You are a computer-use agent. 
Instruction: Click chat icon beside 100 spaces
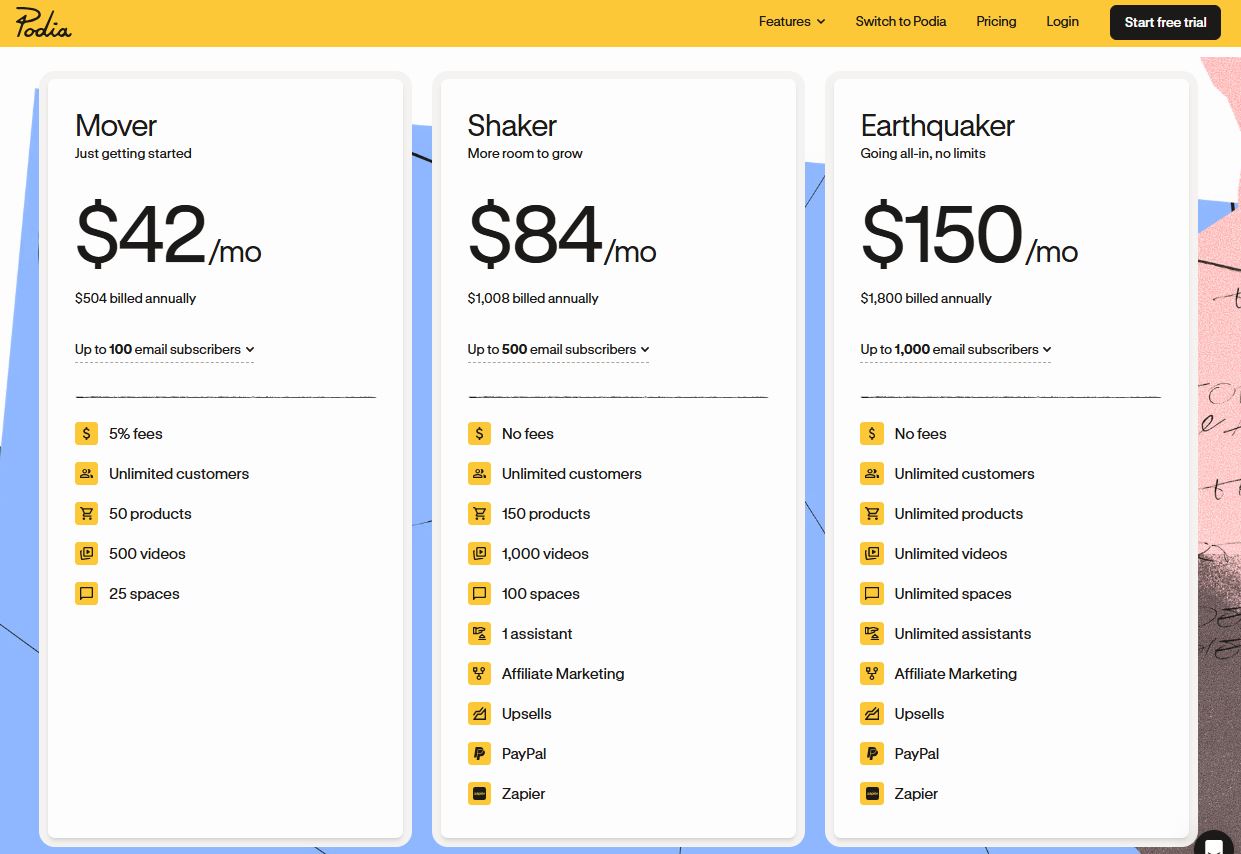480,594
